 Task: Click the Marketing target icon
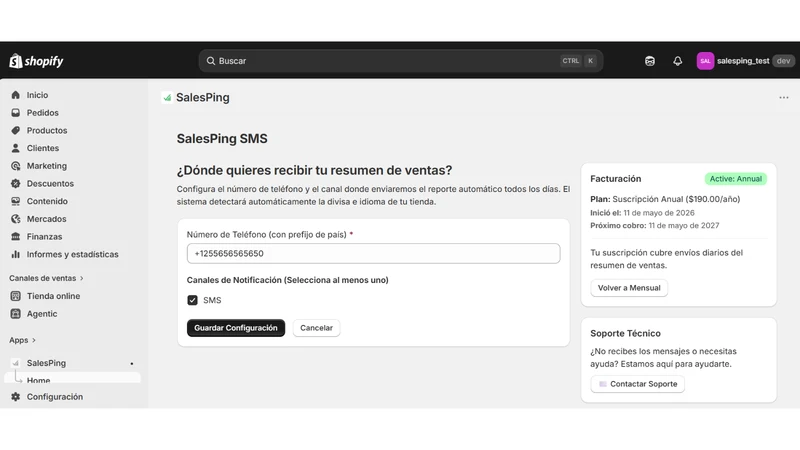[16, 166]
